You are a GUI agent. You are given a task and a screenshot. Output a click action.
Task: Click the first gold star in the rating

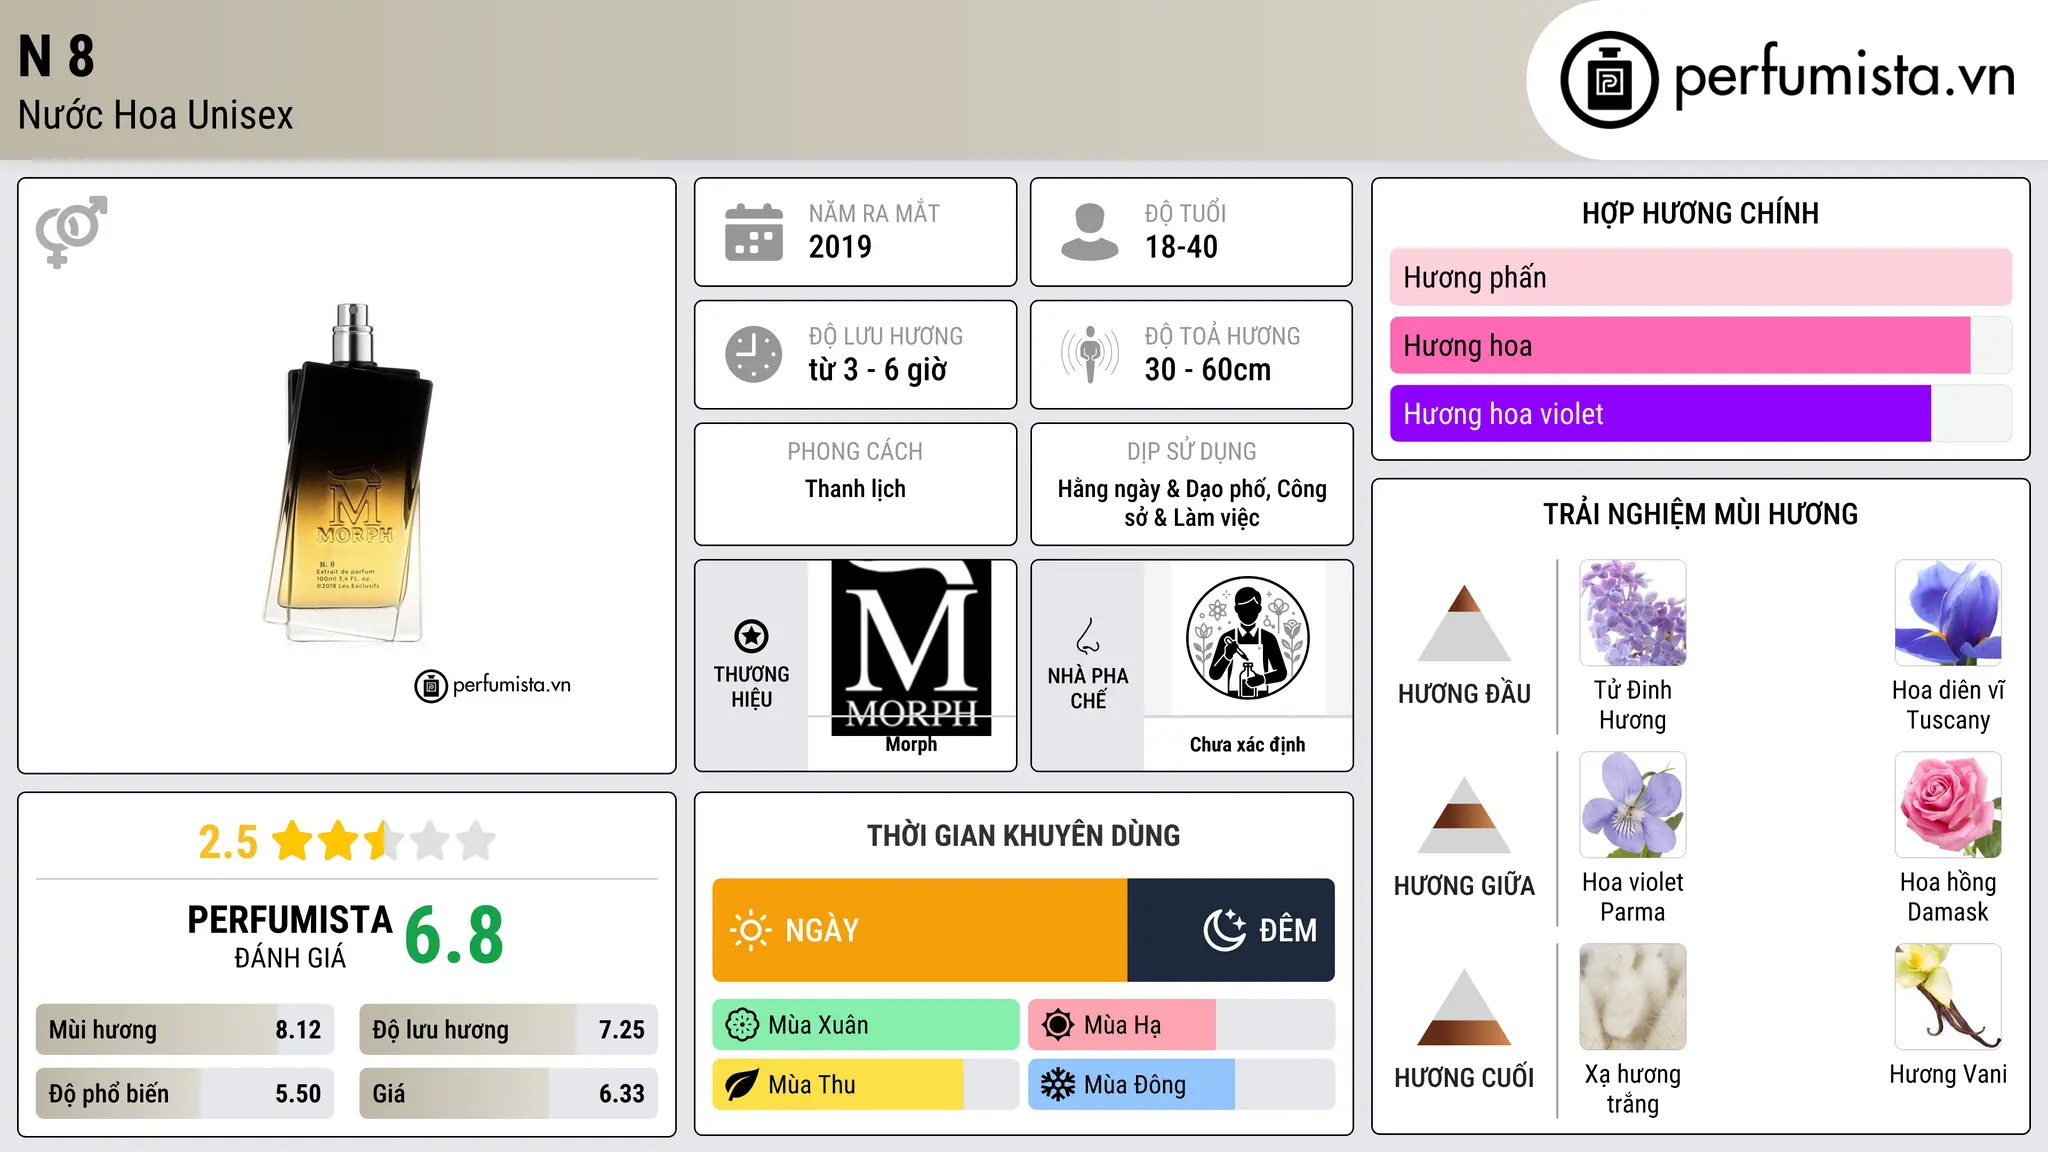pyautogui.click(x=293, y=841)
